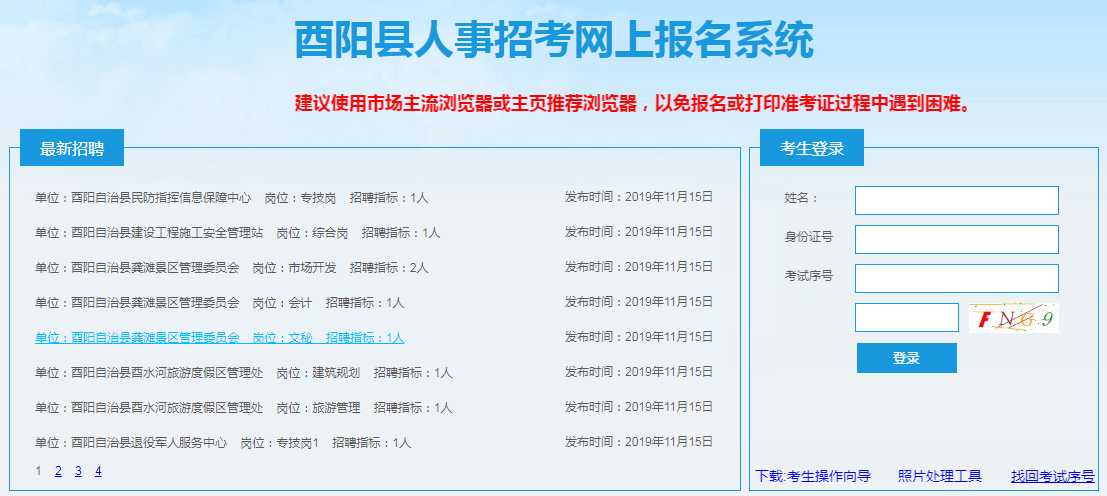
Task: Open the 民防指挥信息保障中心 专技岗 listing
Action: click(x=231, y=198)
